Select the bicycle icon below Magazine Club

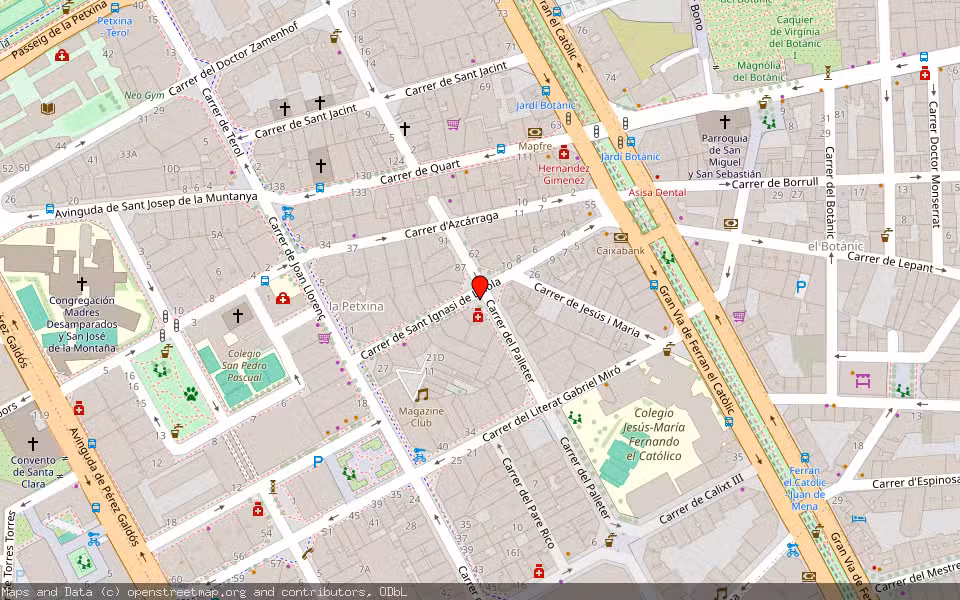pos(419,455)
